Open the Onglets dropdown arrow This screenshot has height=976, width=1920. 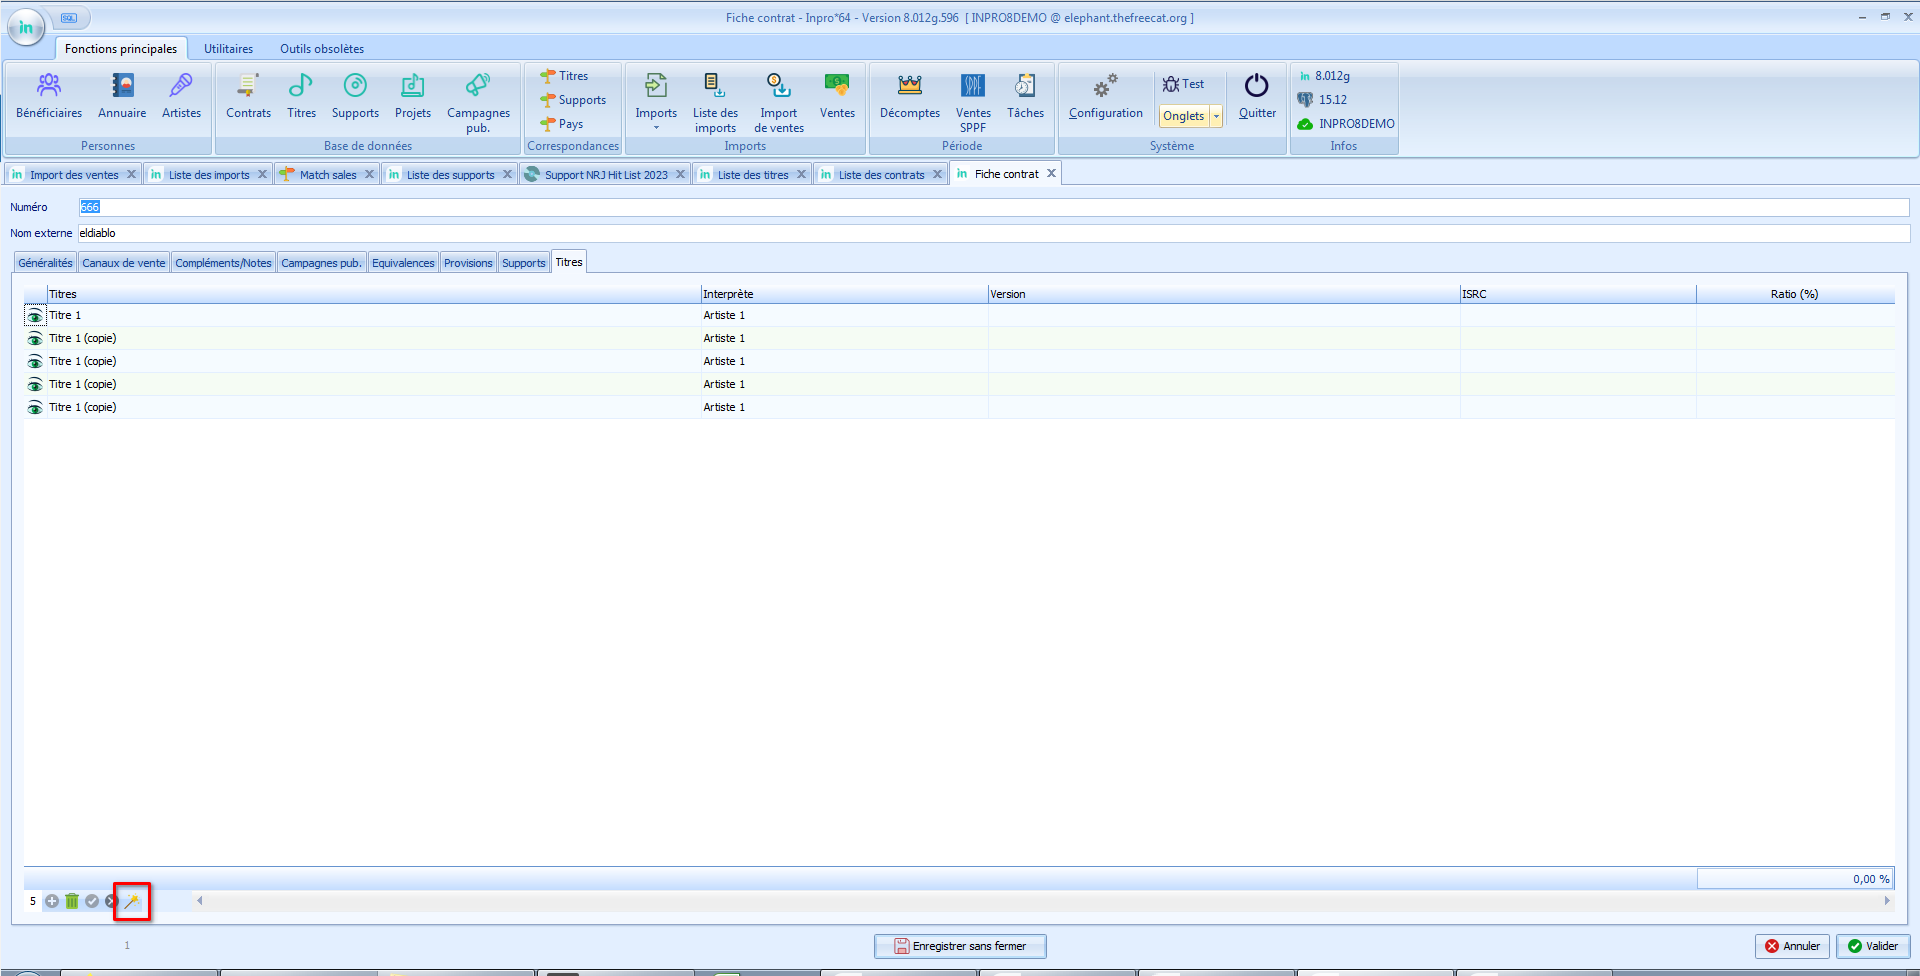click(1216, 116)
